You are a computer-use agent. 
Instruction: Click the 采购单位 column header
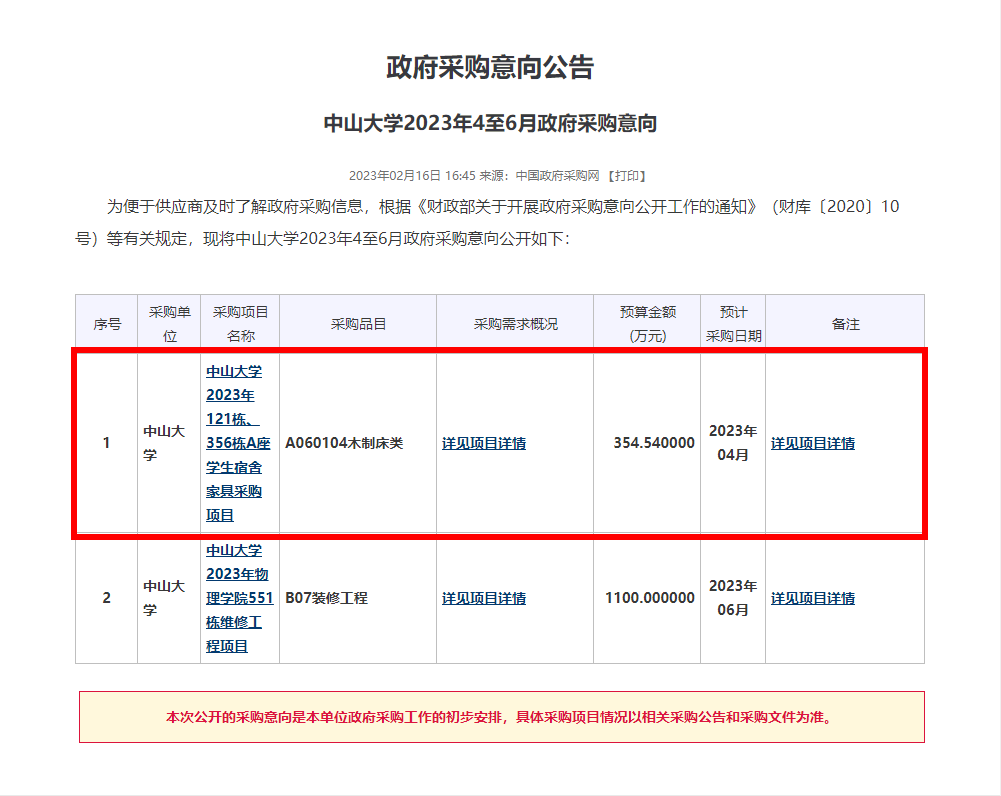[x=169, y=324]
